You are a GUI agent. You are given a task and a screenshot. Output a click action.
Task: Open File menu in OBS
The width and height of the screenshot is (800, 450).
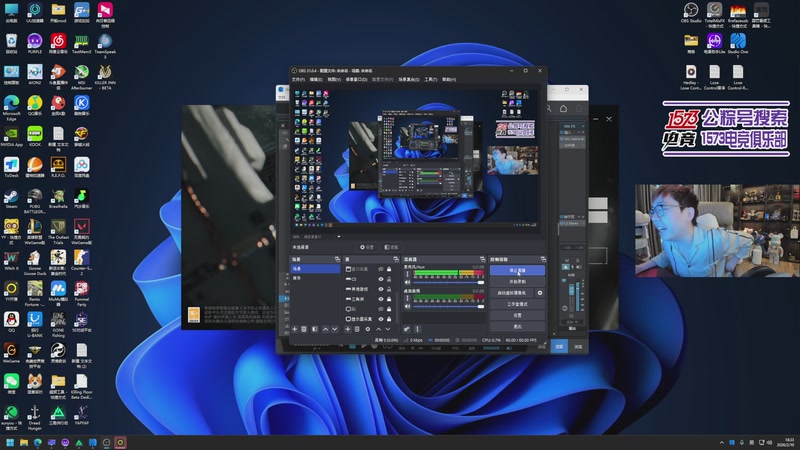pos(298,80)
